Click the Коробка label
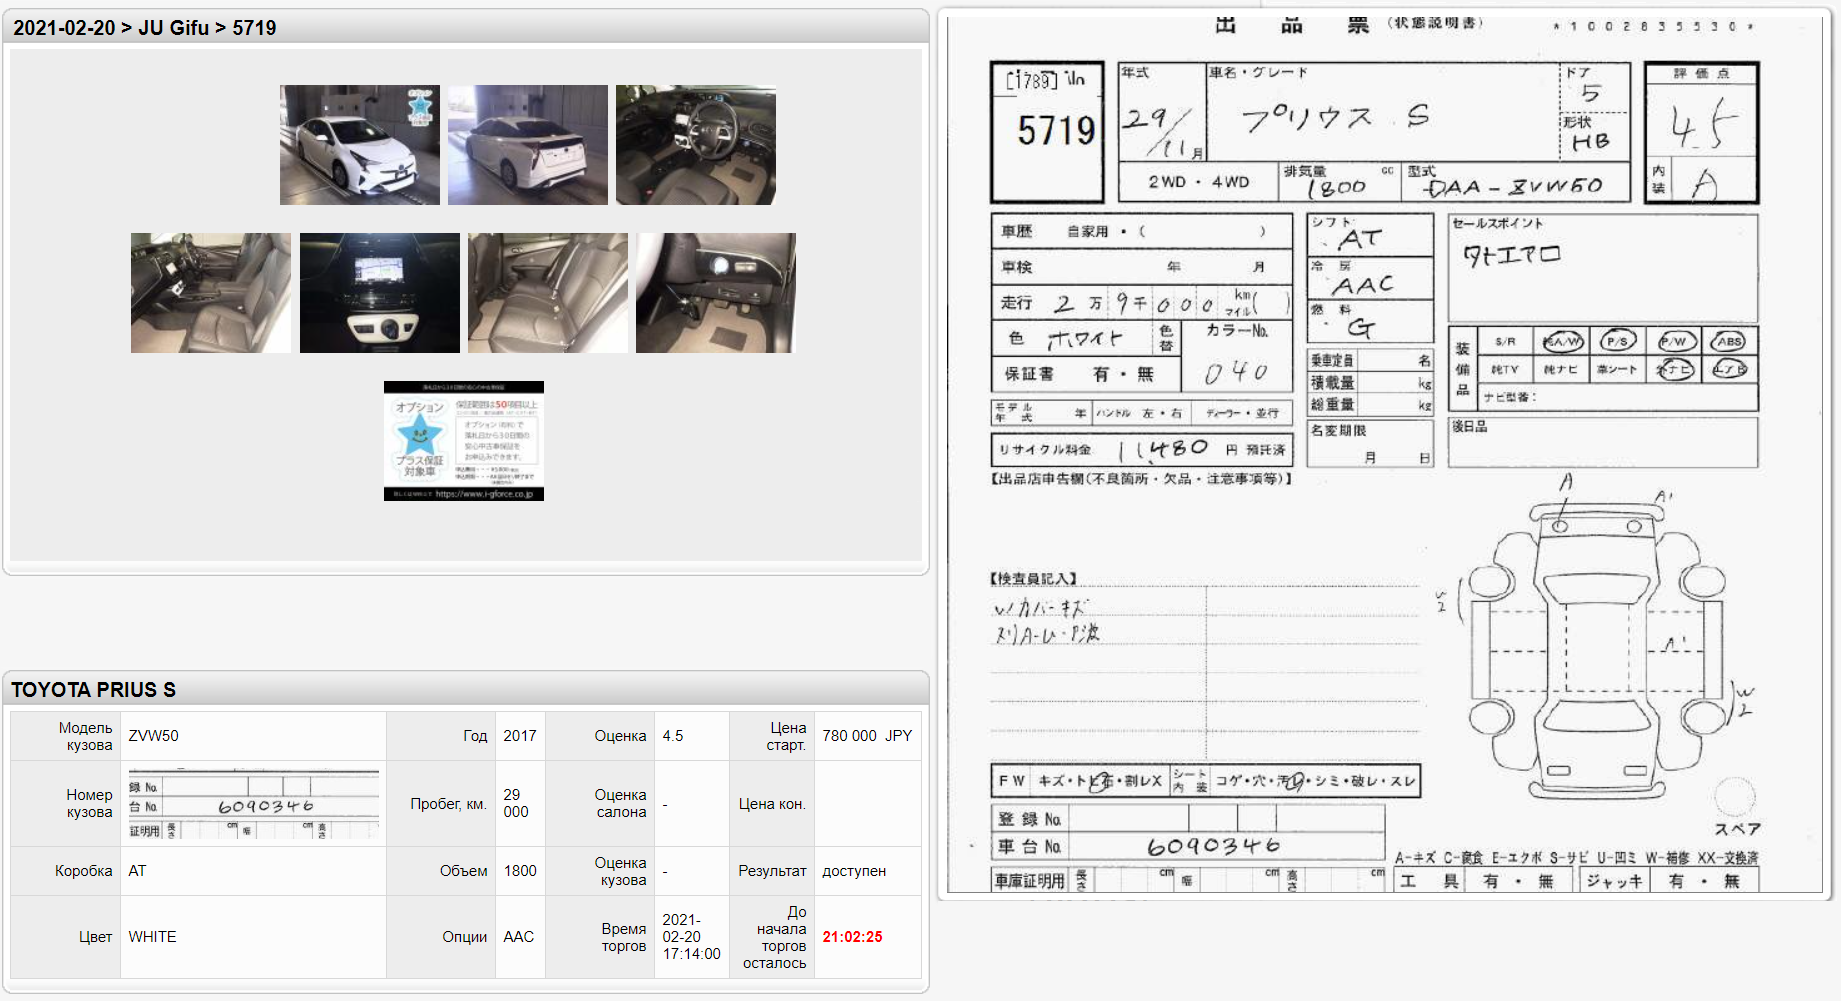Image resolution: width=1841 pixels, height=1001 pixels. coord(84,871)
